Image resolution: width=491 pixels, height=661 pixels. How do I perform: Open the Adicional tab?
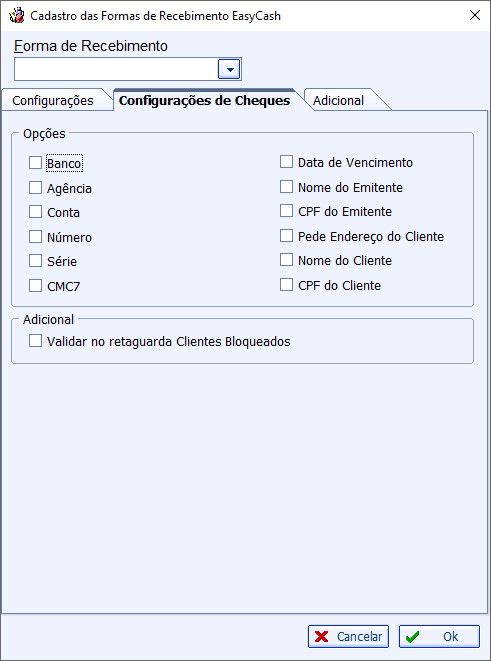tap(338, 100)
